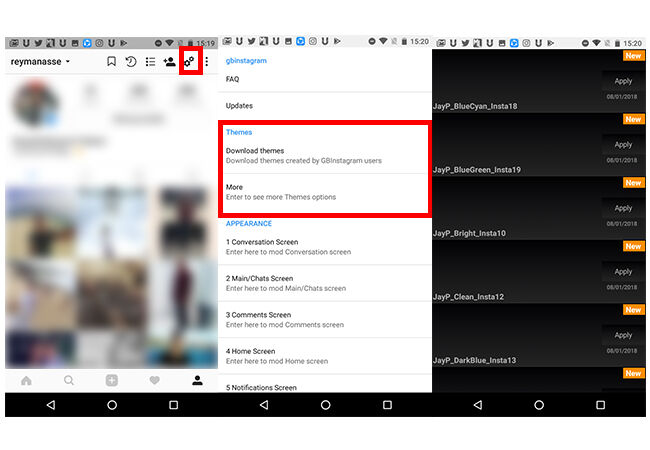Open More themes options entry
This screenshot has height=450, width=650.
coord(325,192)
